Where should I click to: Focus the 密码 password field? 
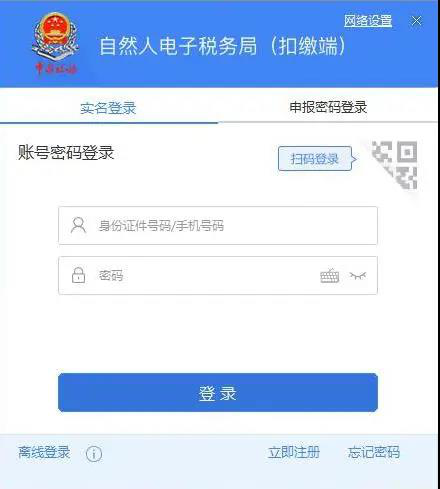pyautogui.click(x=218, y=275)
